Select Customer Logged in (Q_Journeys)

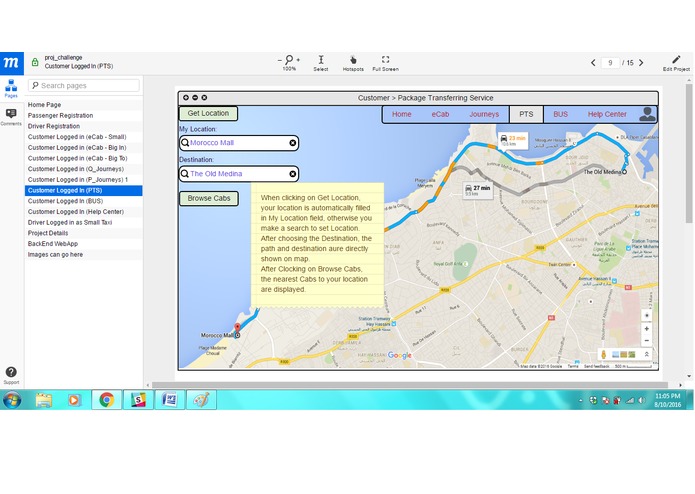coord(83,169)
